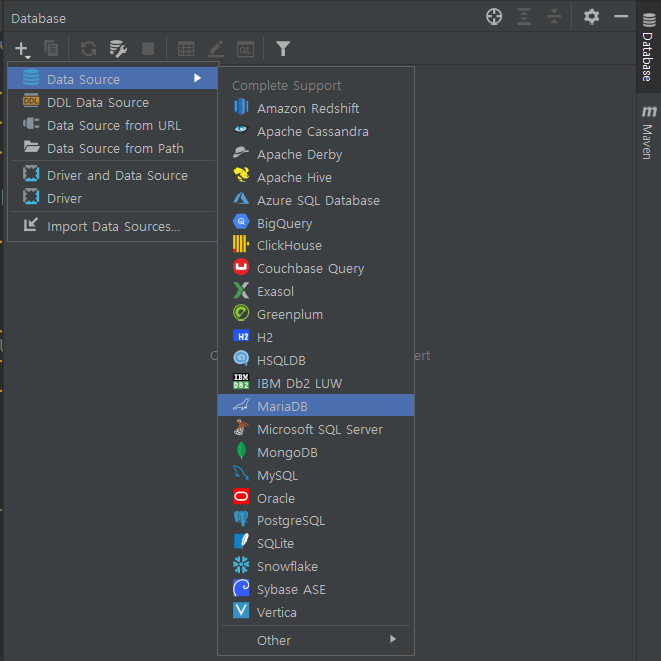Click the Duplicate toolbar icon
This screenshot has width=661, height=661.
pos(51,48)
